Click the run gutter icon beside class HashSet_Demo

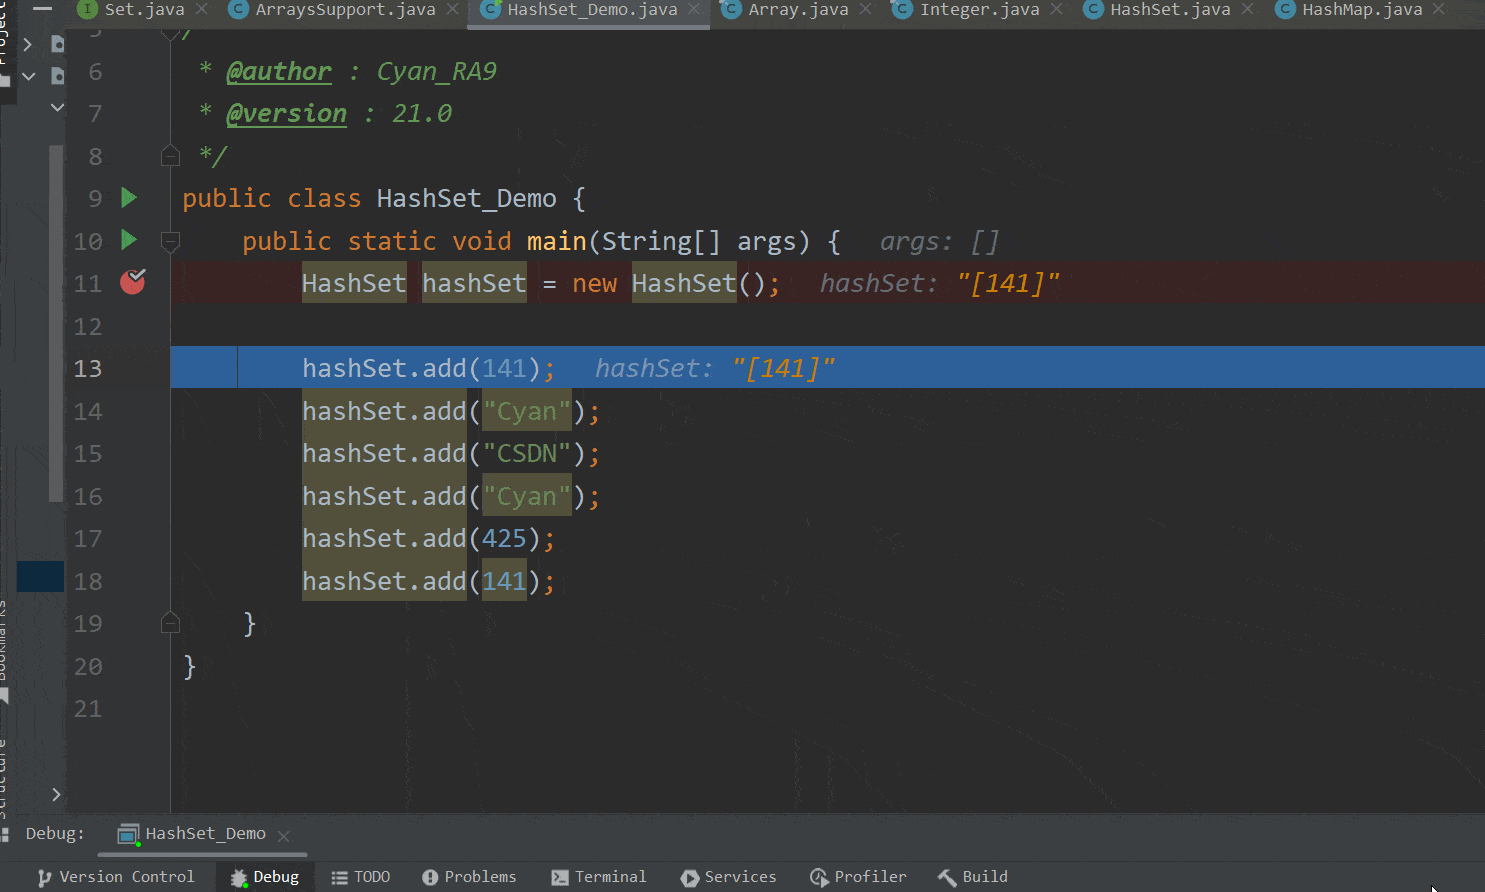(129, 198)
